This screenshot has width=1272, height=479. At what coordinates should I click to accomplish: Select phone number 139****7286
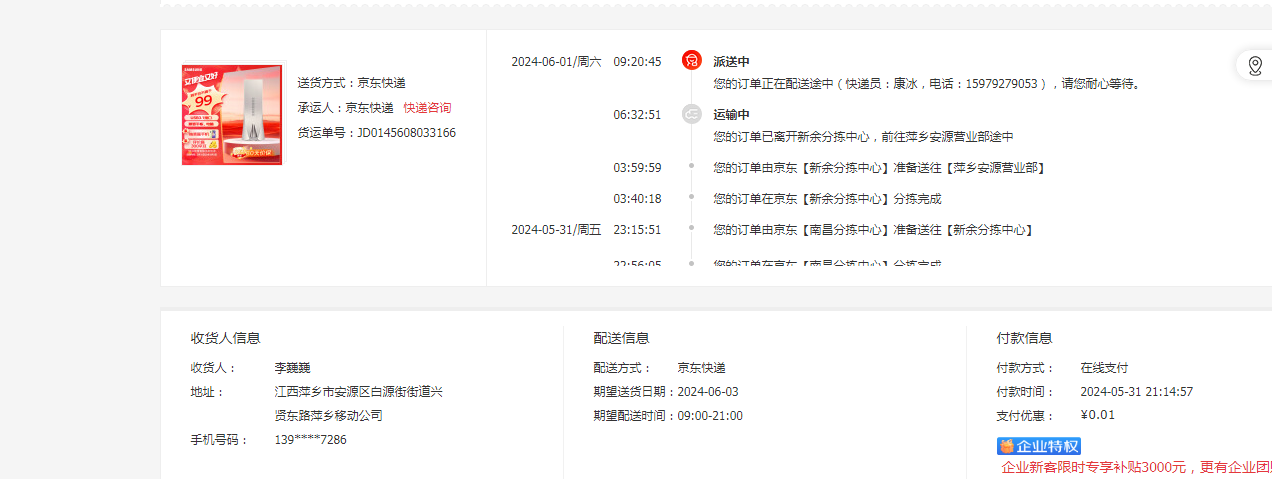coord(311,440)
